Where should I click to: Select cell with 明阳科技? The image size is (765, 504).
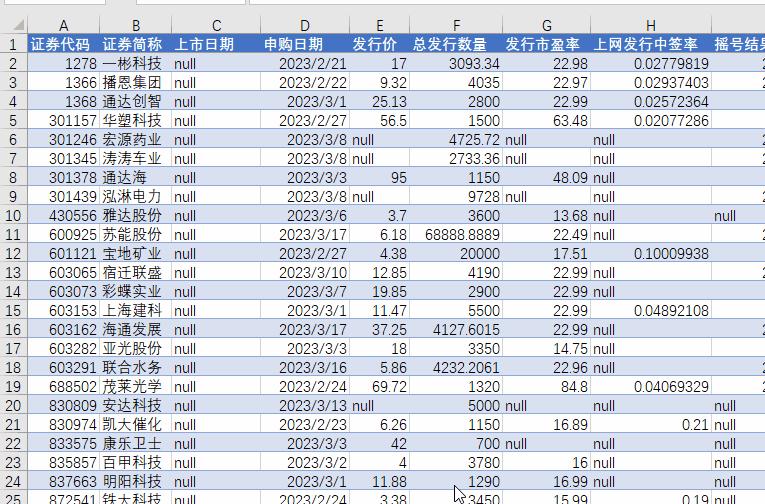pos(136,482)
